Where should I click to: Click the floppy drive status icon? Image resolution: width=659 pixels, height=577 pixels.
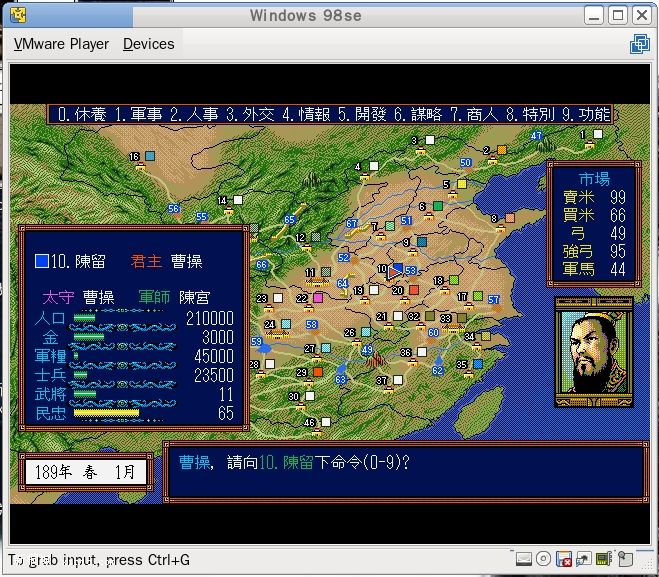tap(564, 558)
